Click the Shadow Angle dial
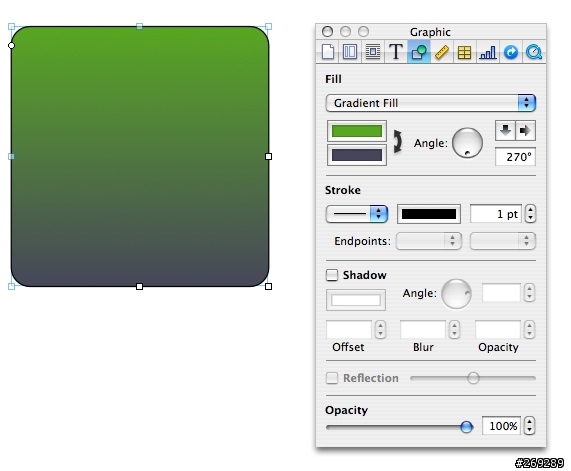 (456, 294)
